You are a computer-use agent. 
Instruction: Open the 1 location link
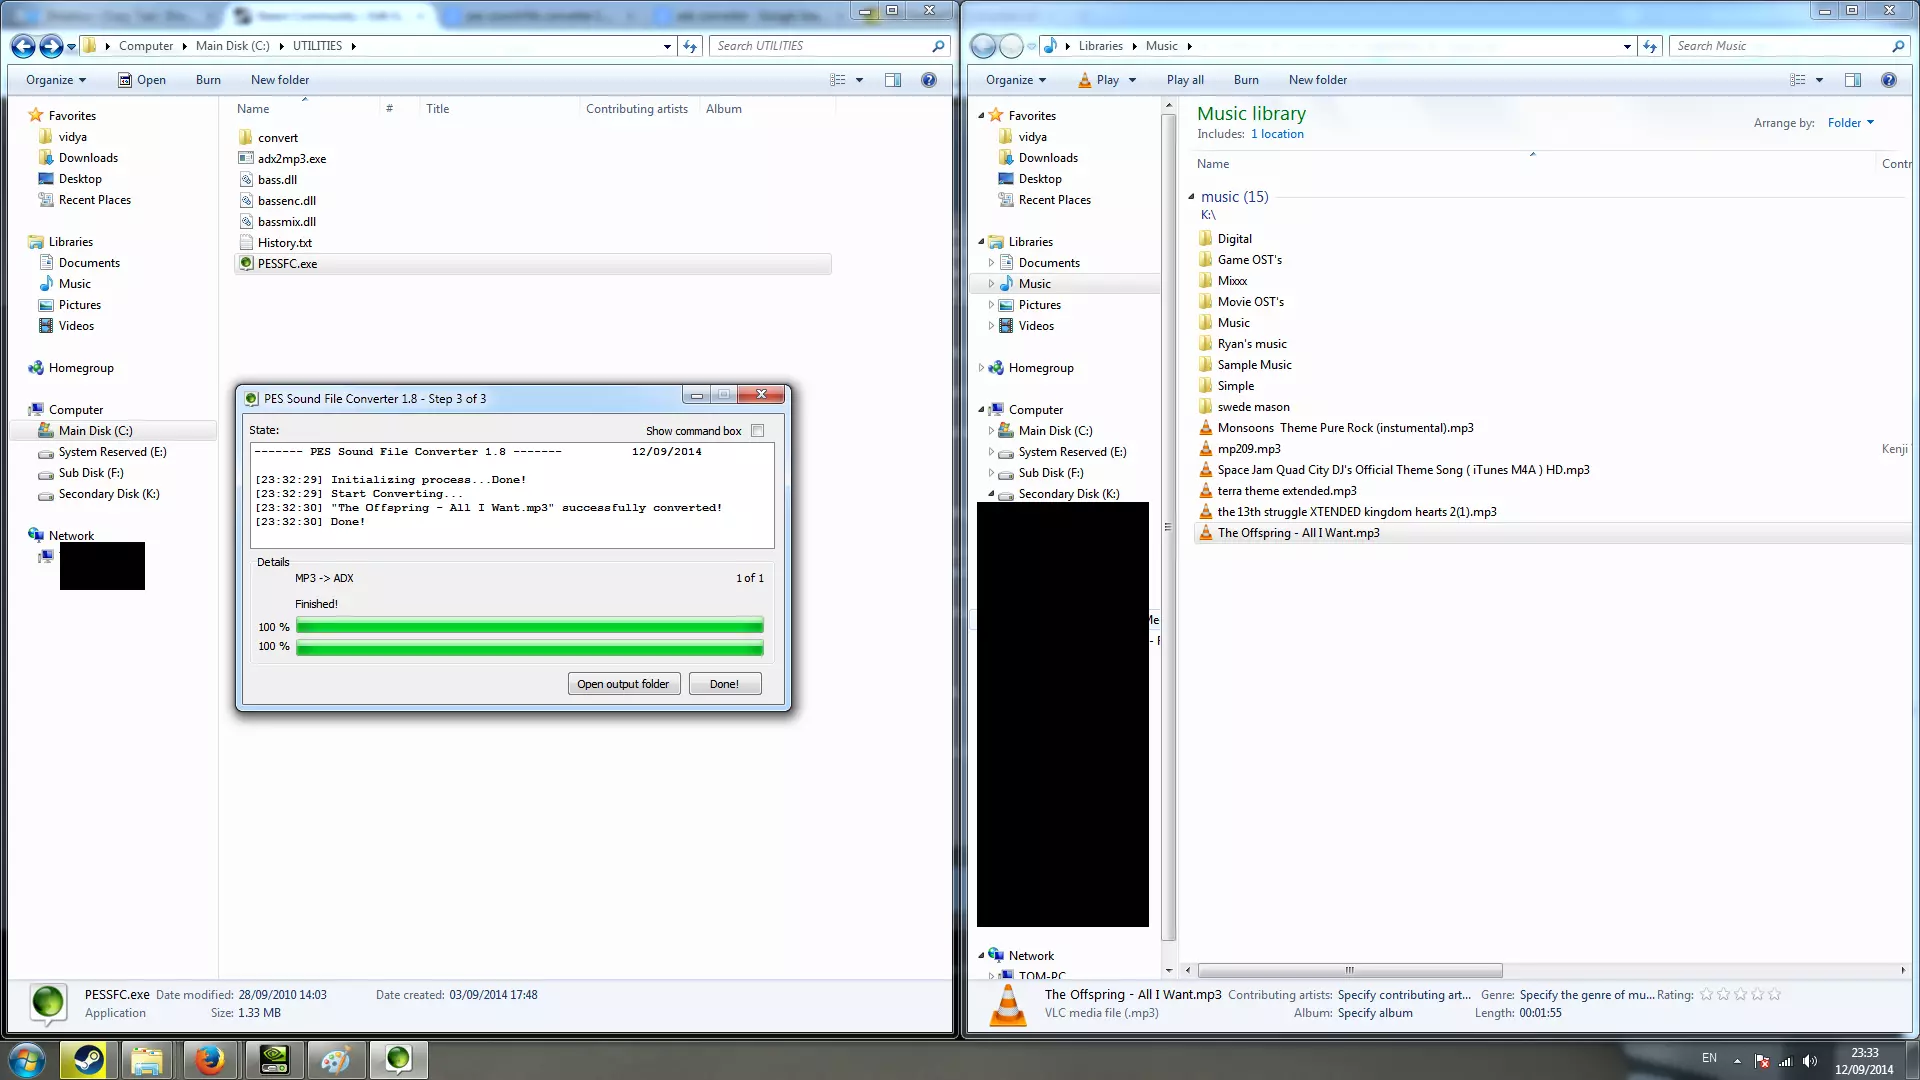1277,134
